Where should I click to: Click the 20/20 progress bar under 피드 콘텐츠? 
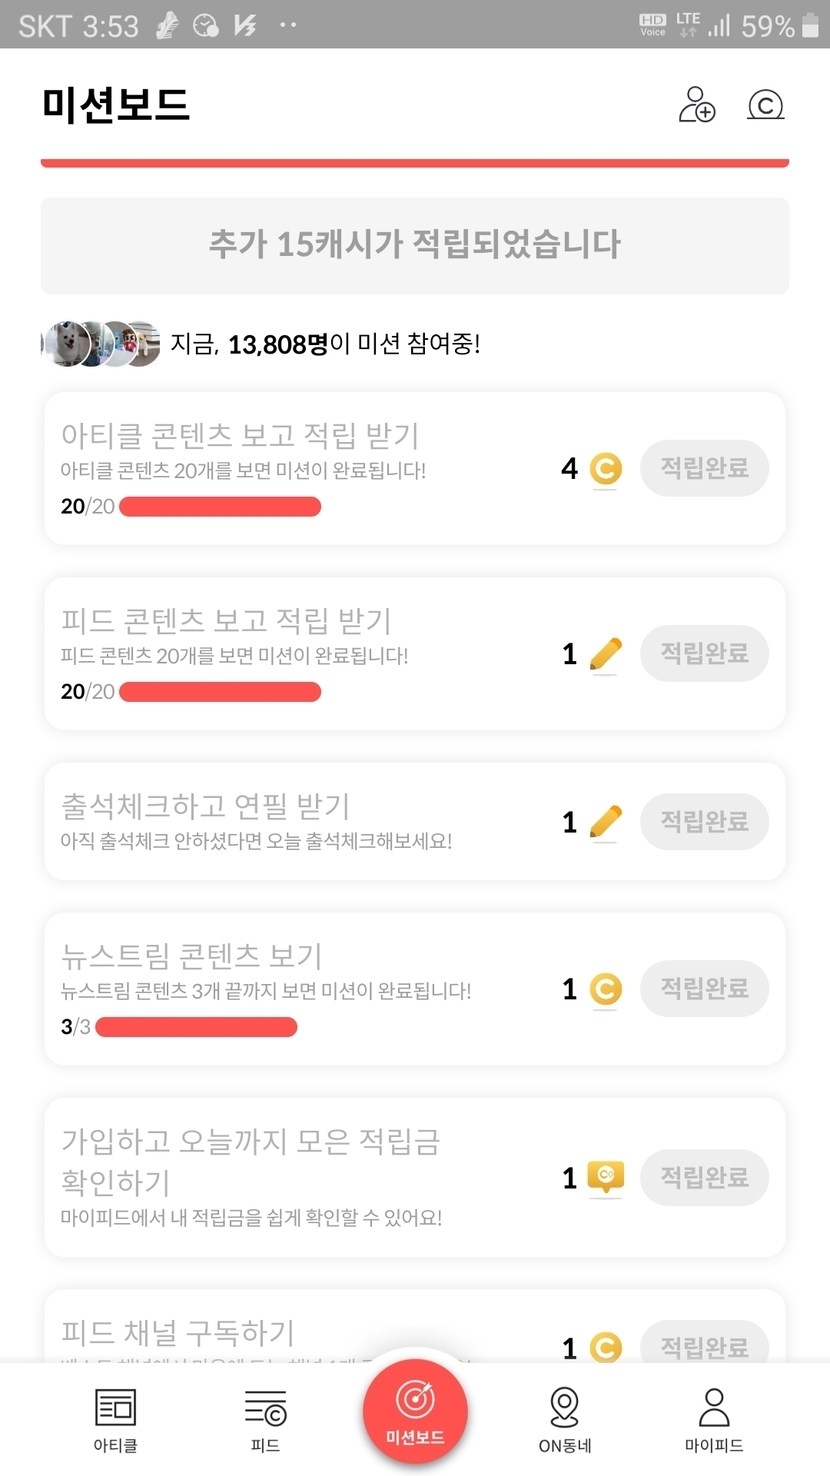pyautogui.click(x=220, y=692)
